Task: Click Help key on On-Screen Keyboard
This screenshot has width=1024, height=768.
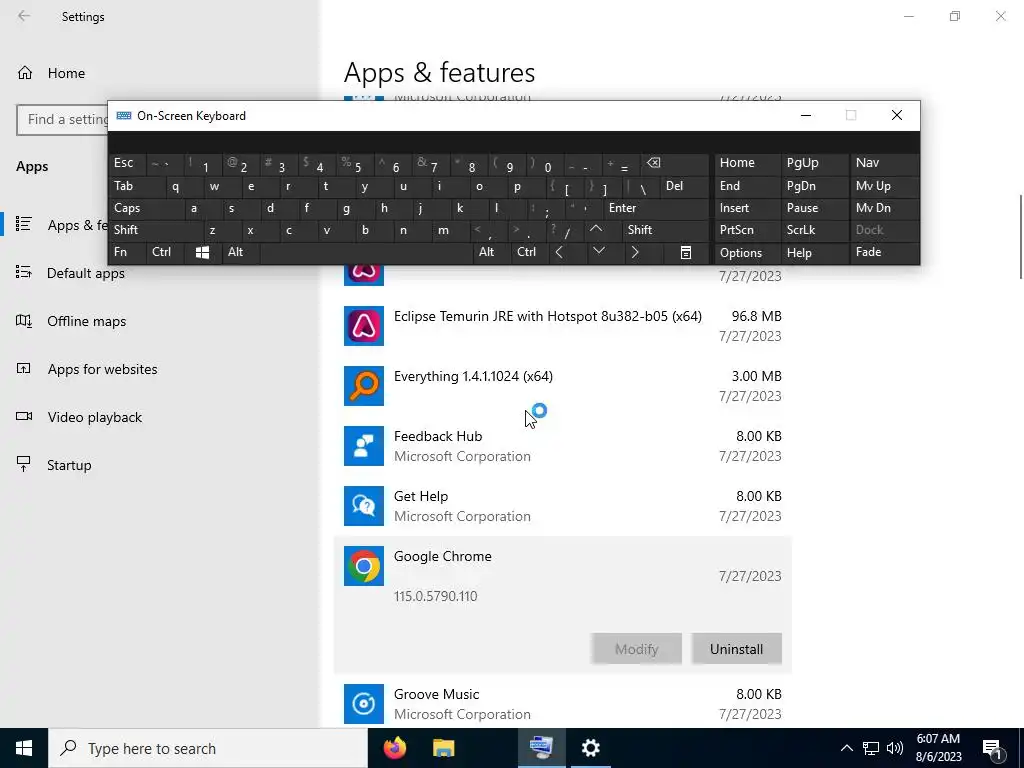Action: click(x=814, y=253)
